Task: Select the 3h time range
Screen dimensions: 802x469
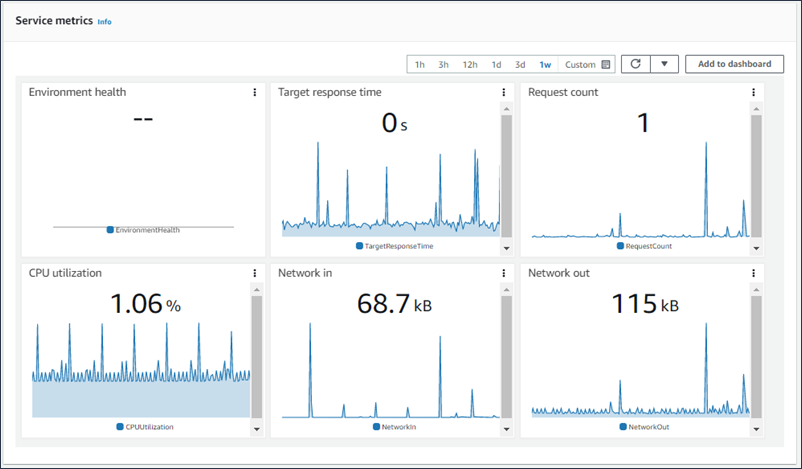Action: tap(444, 65)
